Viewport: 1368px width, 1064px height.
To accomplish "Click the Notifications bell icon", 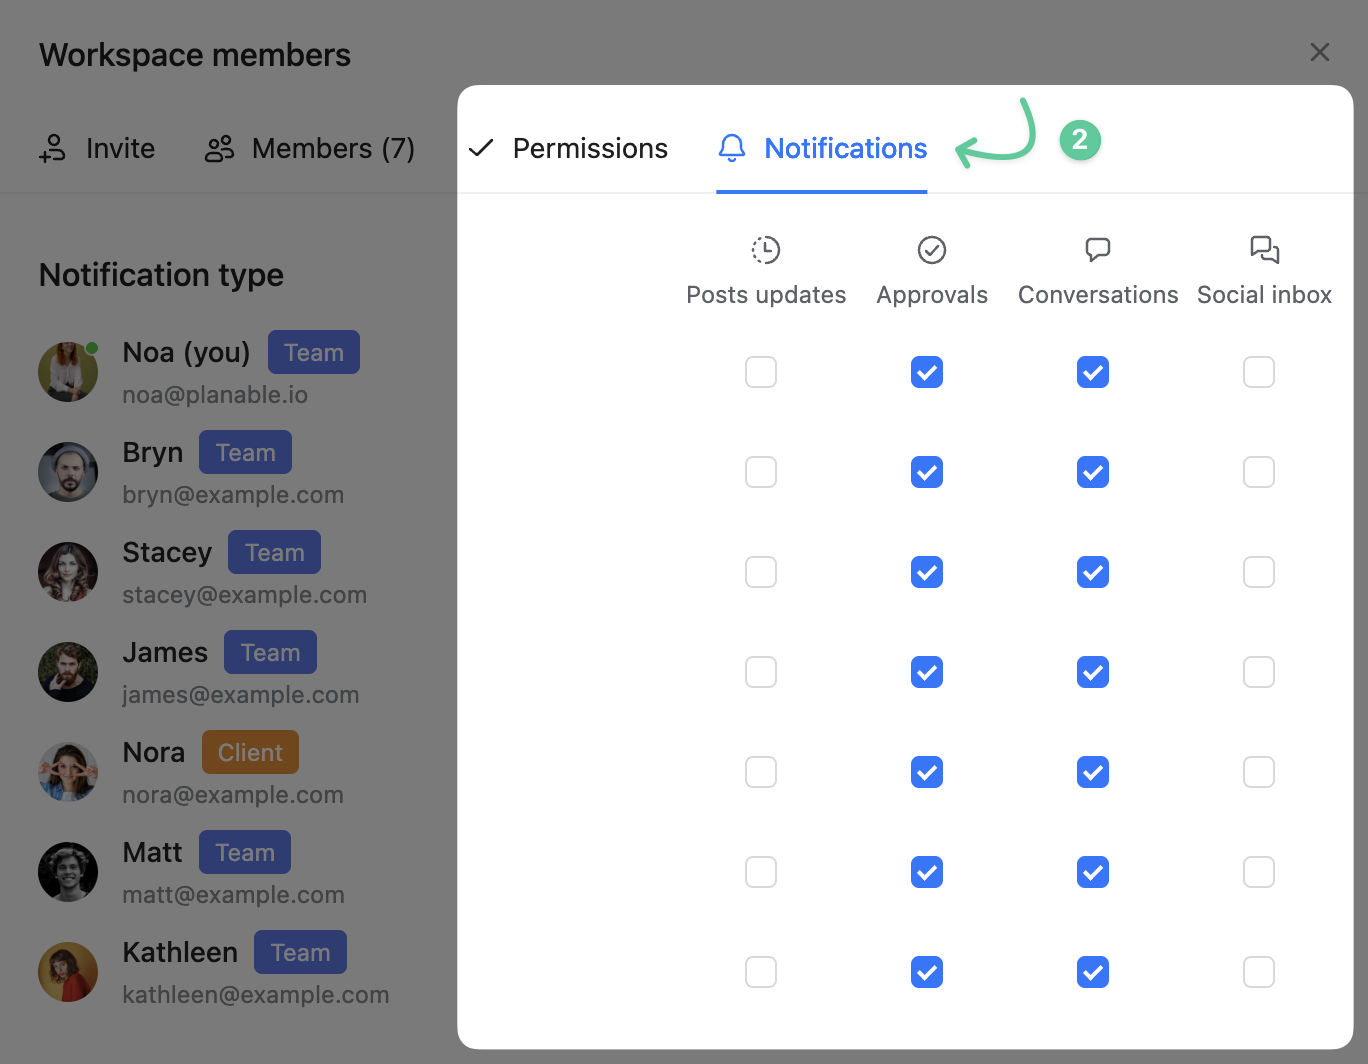I will point(732,148).
